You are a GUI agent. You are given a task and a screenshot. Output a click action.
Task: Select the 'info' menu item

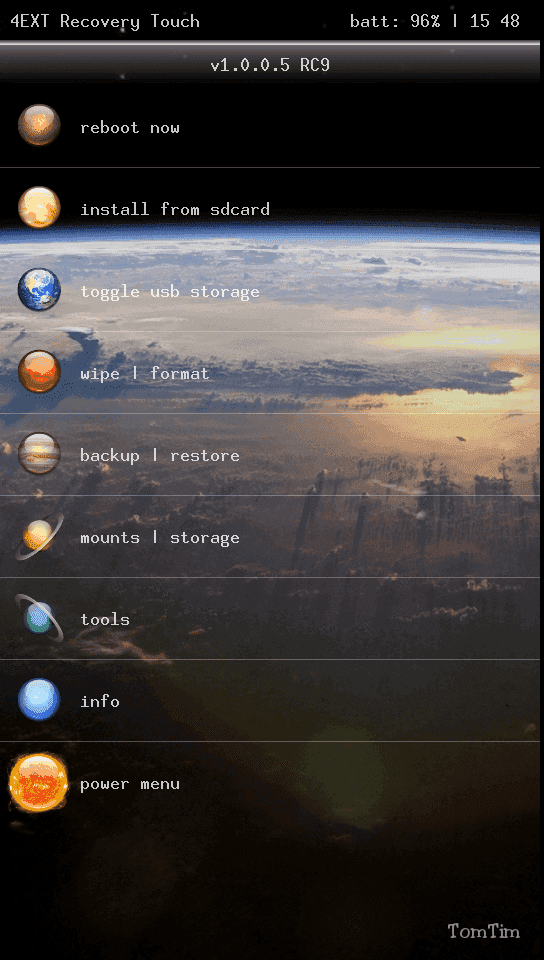coord(272,701)
